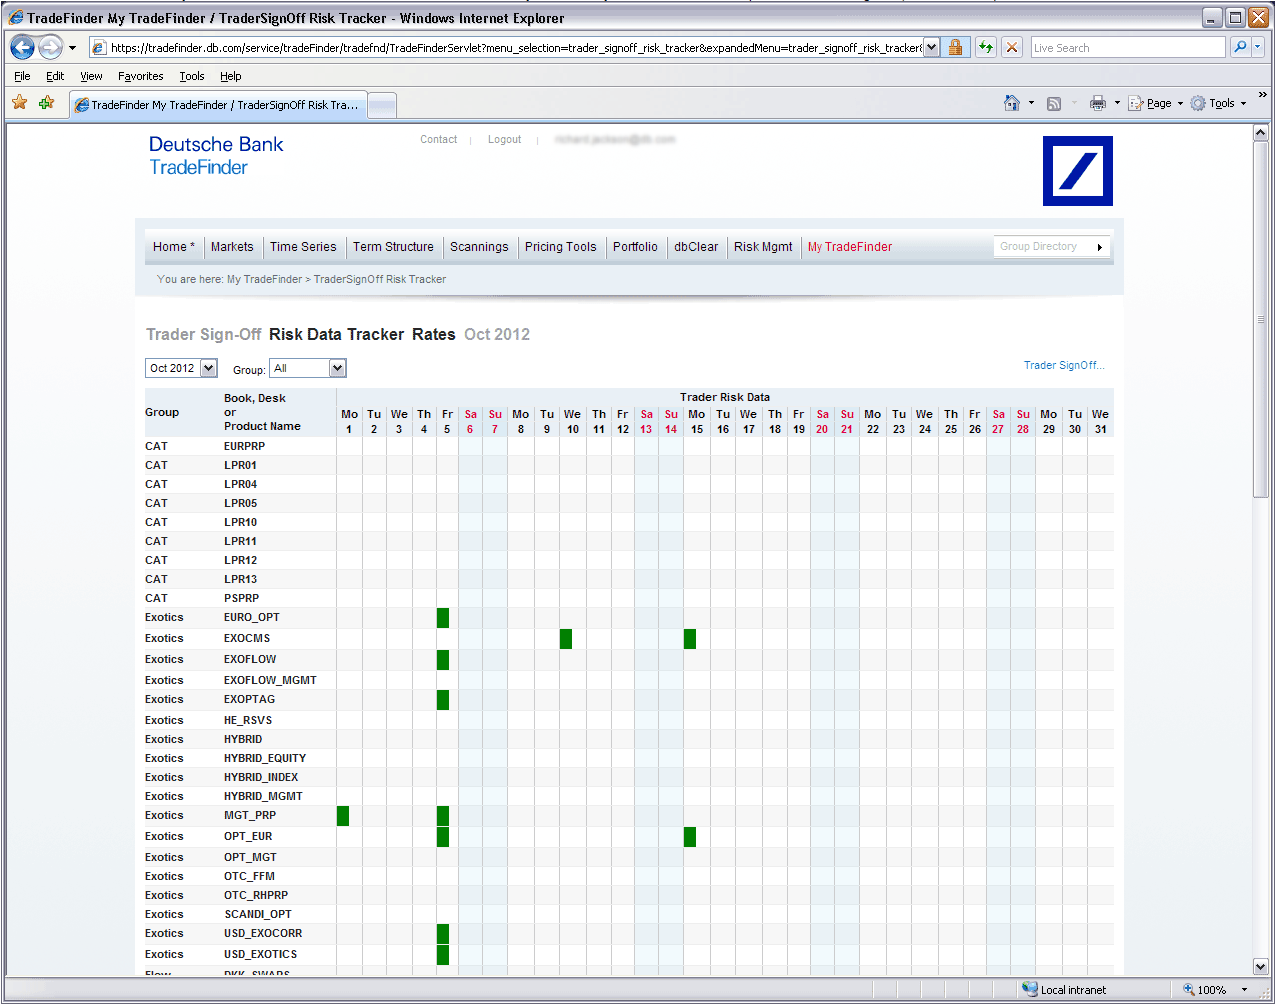
Task: Click green cell for MGT_PRP on Monday 1
Action: click(343, 816)
